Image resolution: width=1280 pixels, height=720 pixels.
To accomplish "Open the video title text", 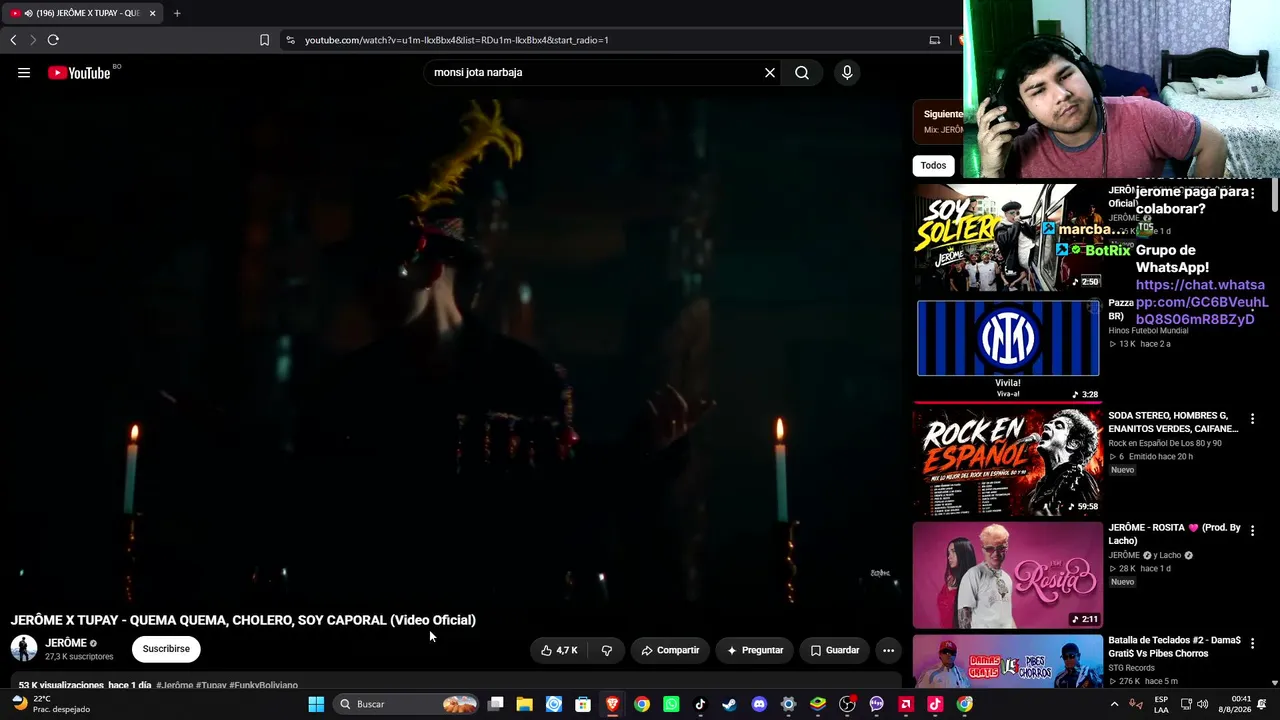I will click(243, 620).
